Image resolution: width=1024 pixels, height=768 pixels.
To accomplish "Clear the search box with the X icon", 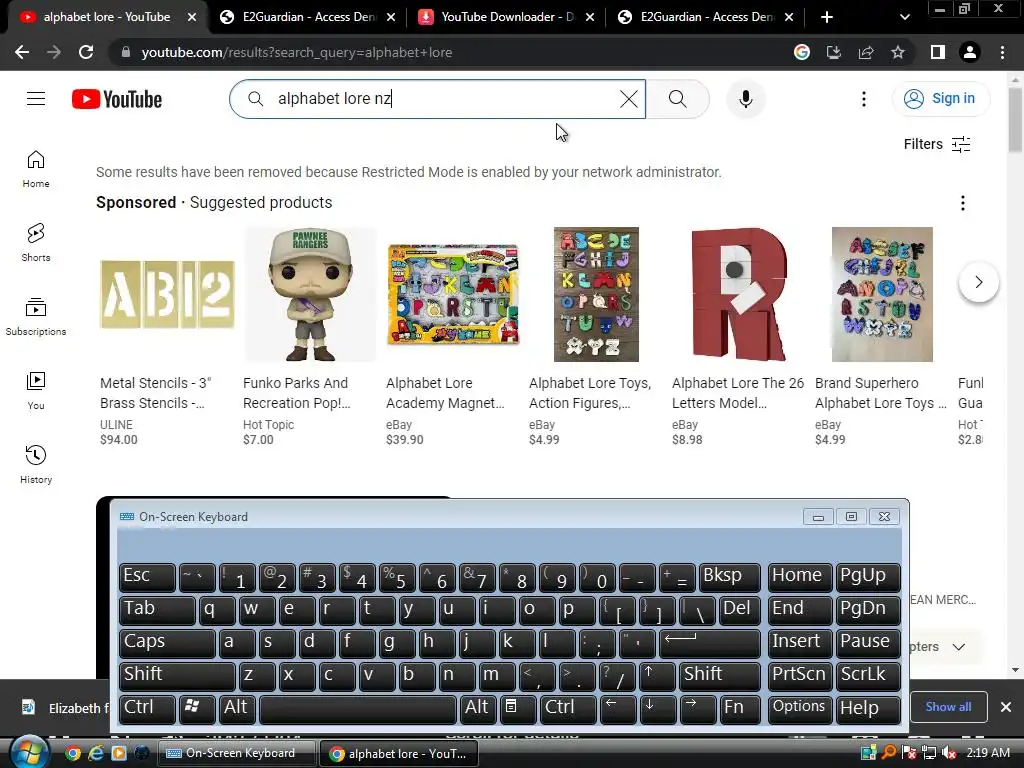I will coord(628,99).
